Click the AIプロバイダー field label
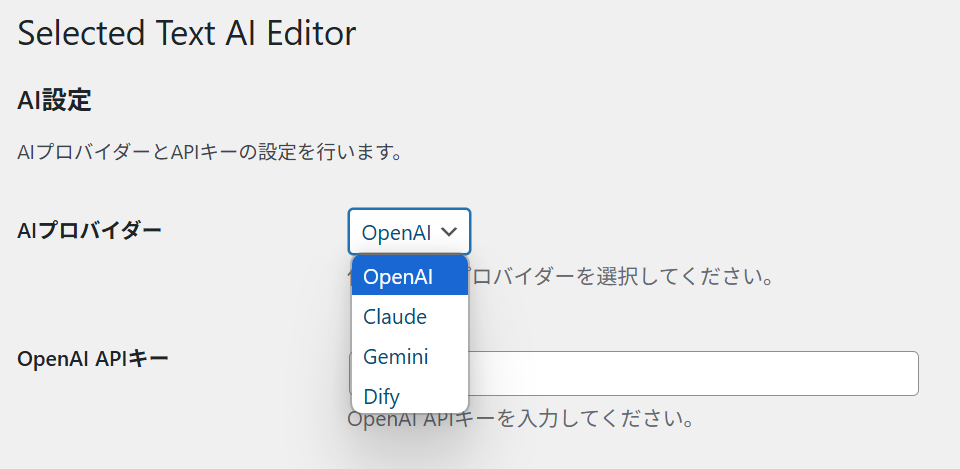The width and height of the screenshot is (960, 469). 90,230
